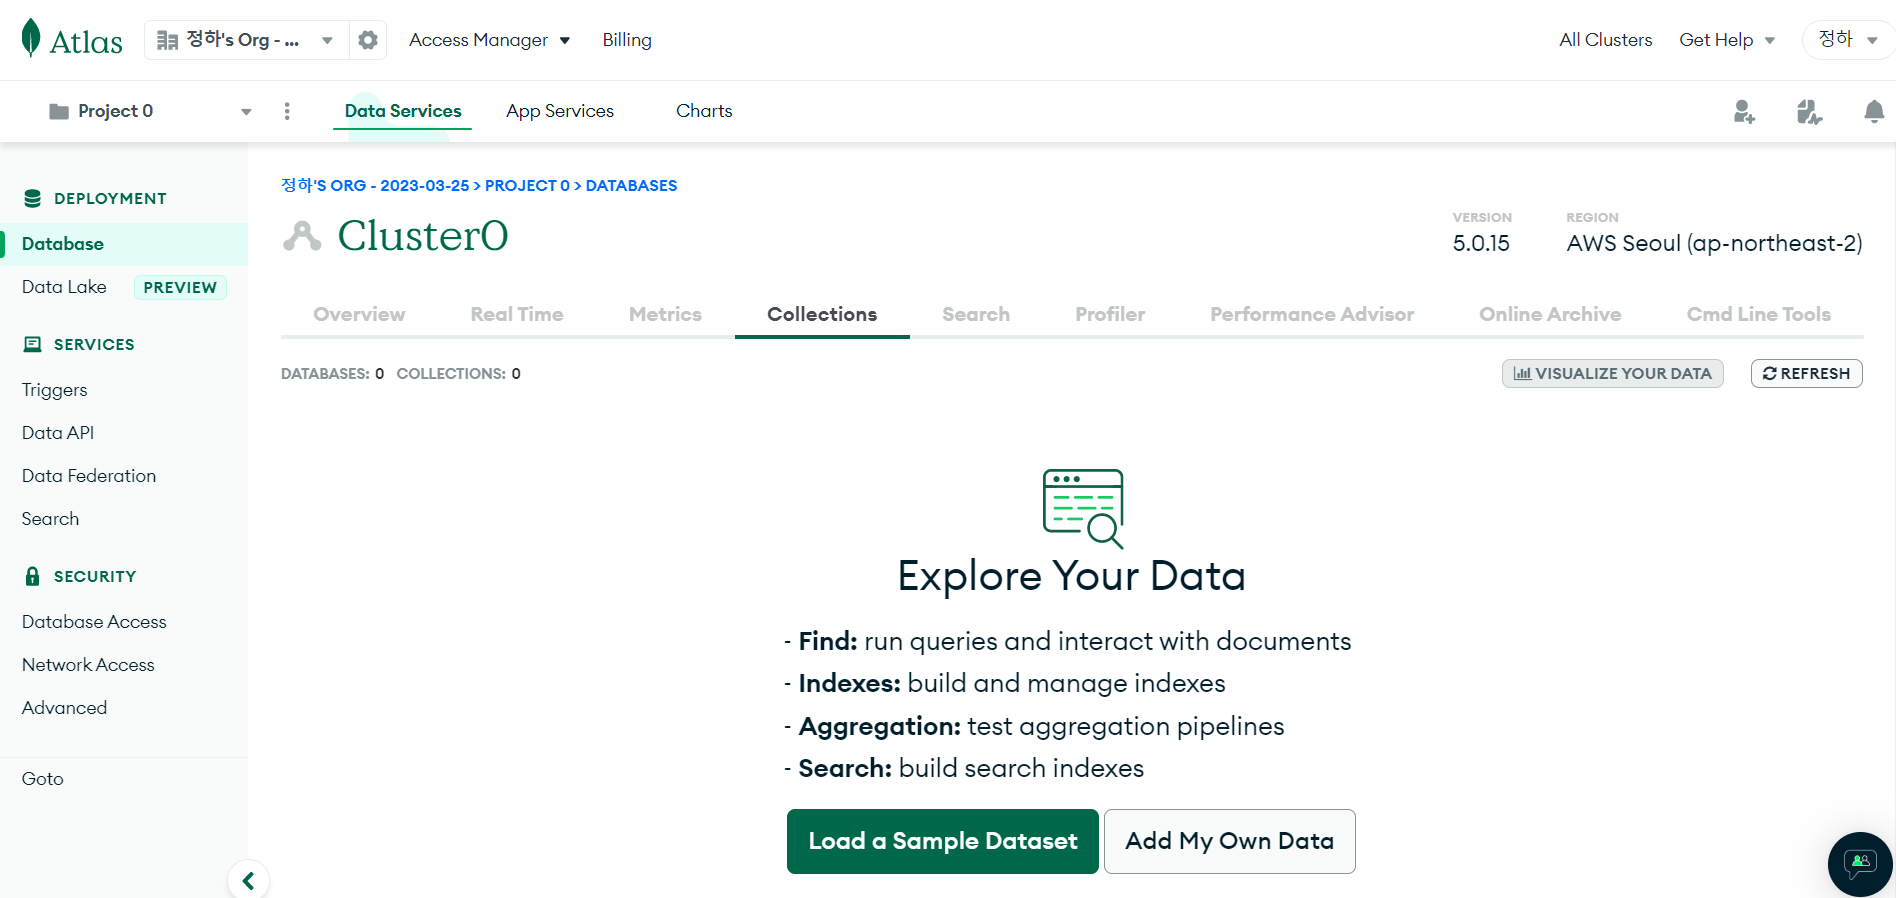Screen dimensions: 1896x898
Task: Open Triggers under Services
Action: 55,390
